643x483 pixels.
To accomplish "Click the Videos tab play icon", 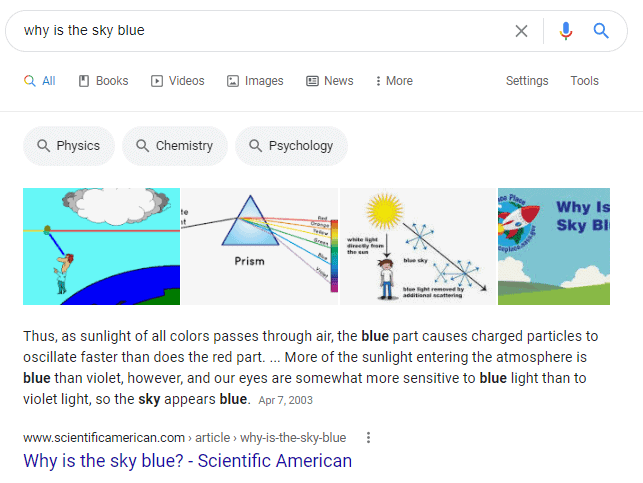I will click(157, 81).
